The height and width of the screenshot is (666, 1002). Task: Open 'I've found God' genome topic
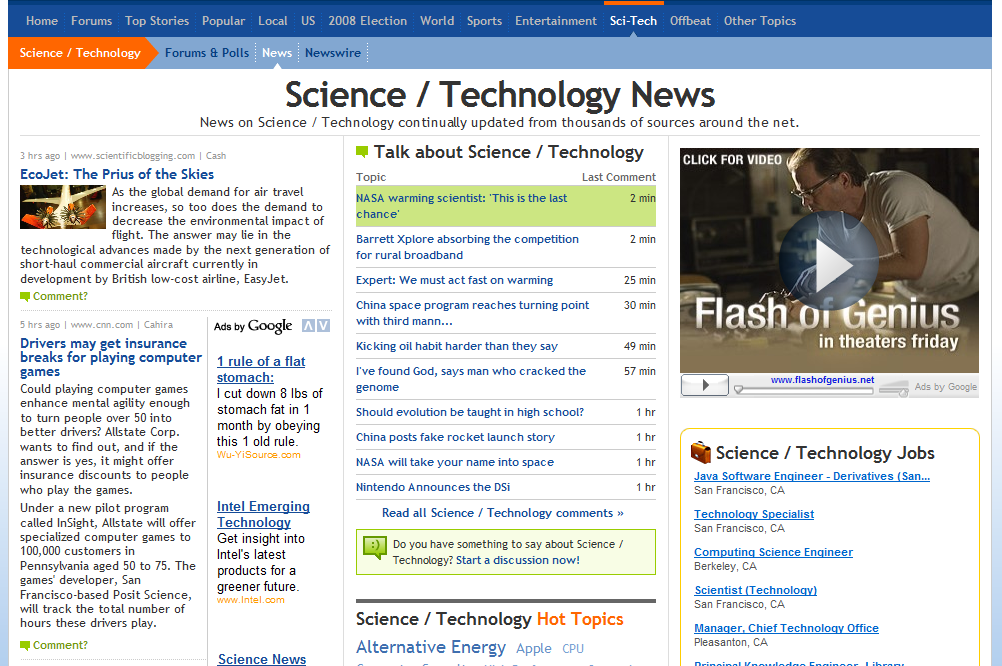point(471,379)
